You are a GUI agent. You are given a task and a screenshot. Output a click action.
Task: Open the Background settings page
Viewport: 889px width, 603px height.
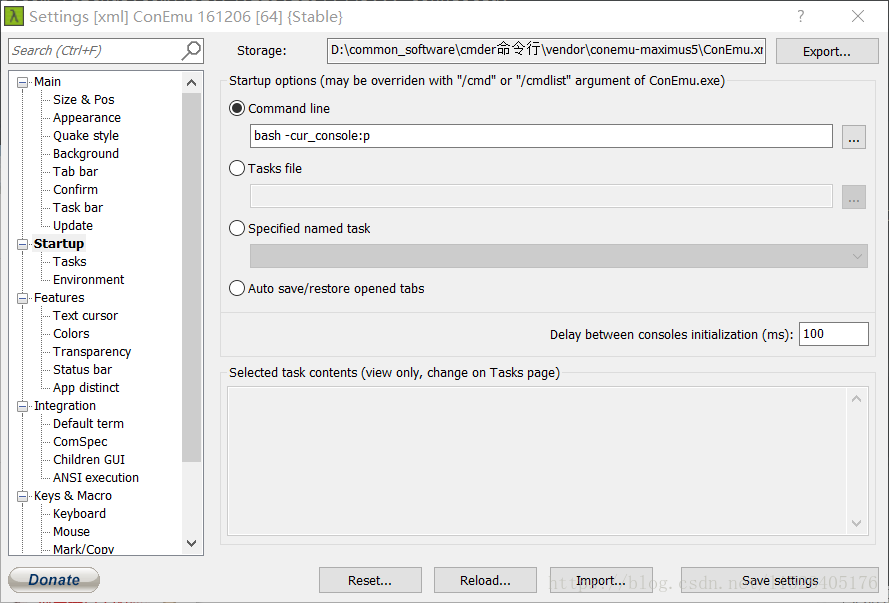point(86,154)
